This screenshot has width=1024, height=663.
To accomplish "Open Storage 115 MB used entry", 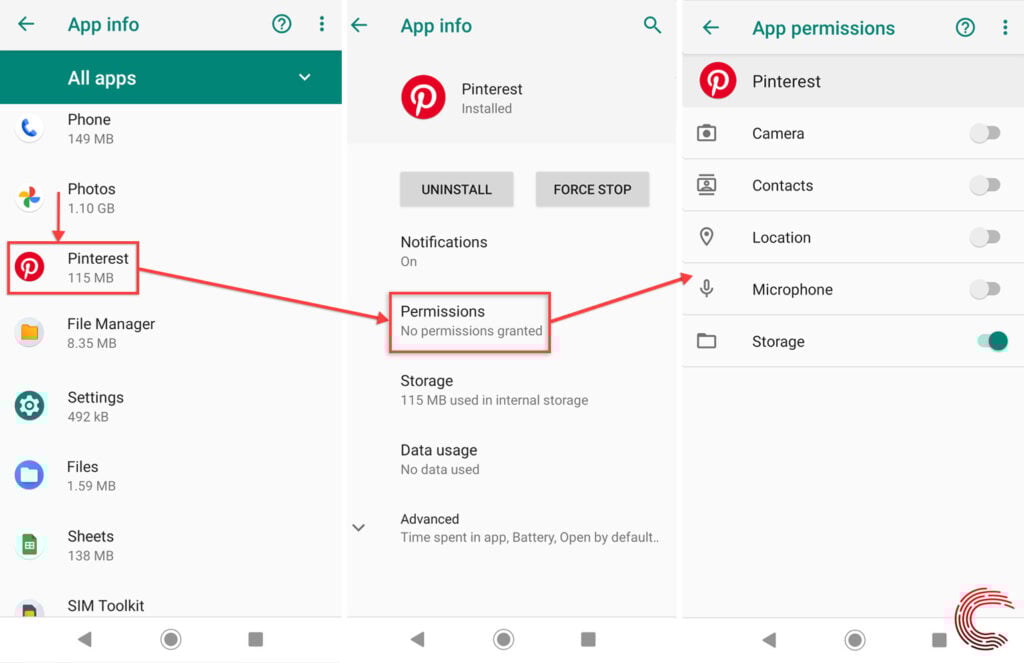I will [511, 390].
